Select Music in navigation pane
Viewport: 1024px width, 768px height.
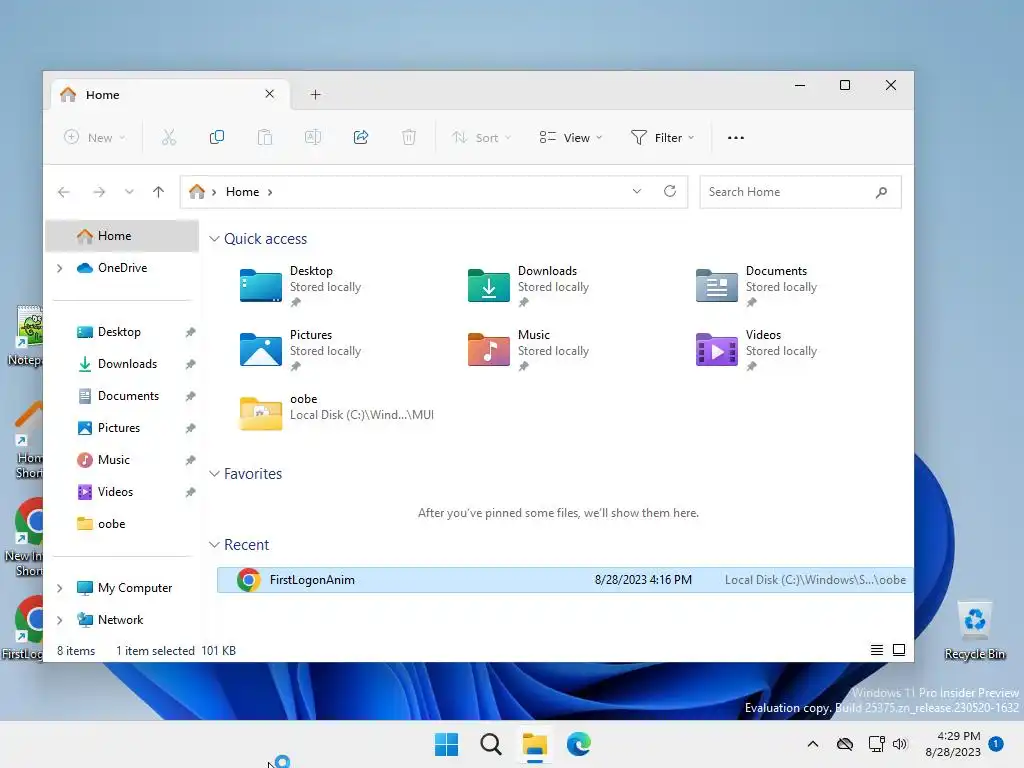pos(122,460)
